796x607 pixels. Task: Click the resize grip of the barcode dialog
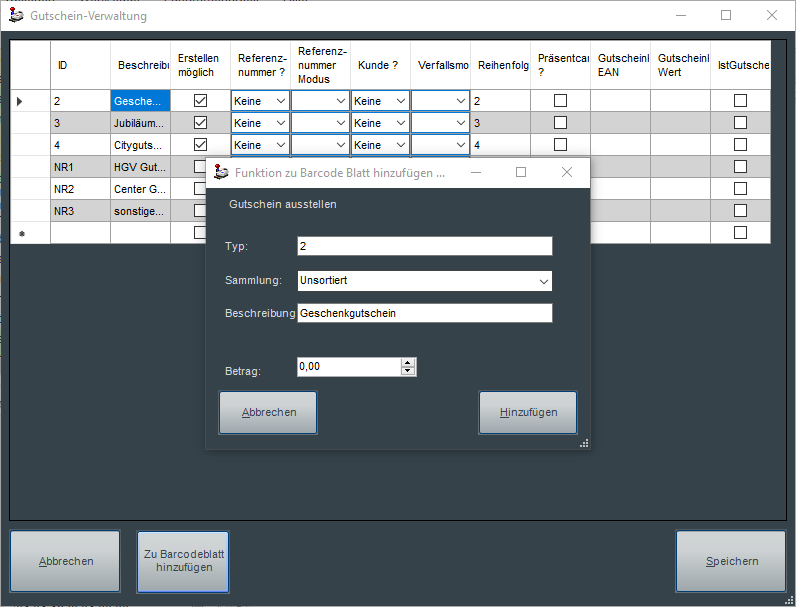click(x=584, y=443)
